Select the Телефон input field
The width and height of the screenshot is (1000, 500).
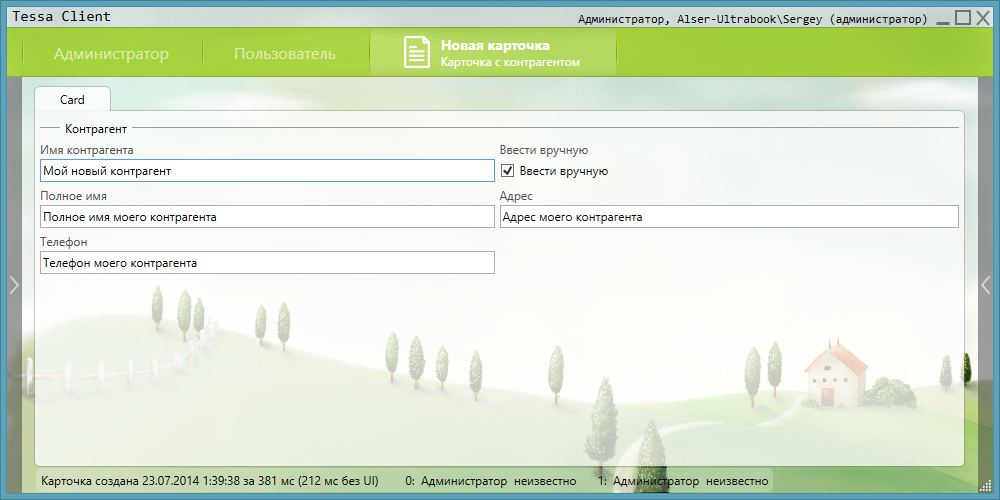(x=266, y=263)
